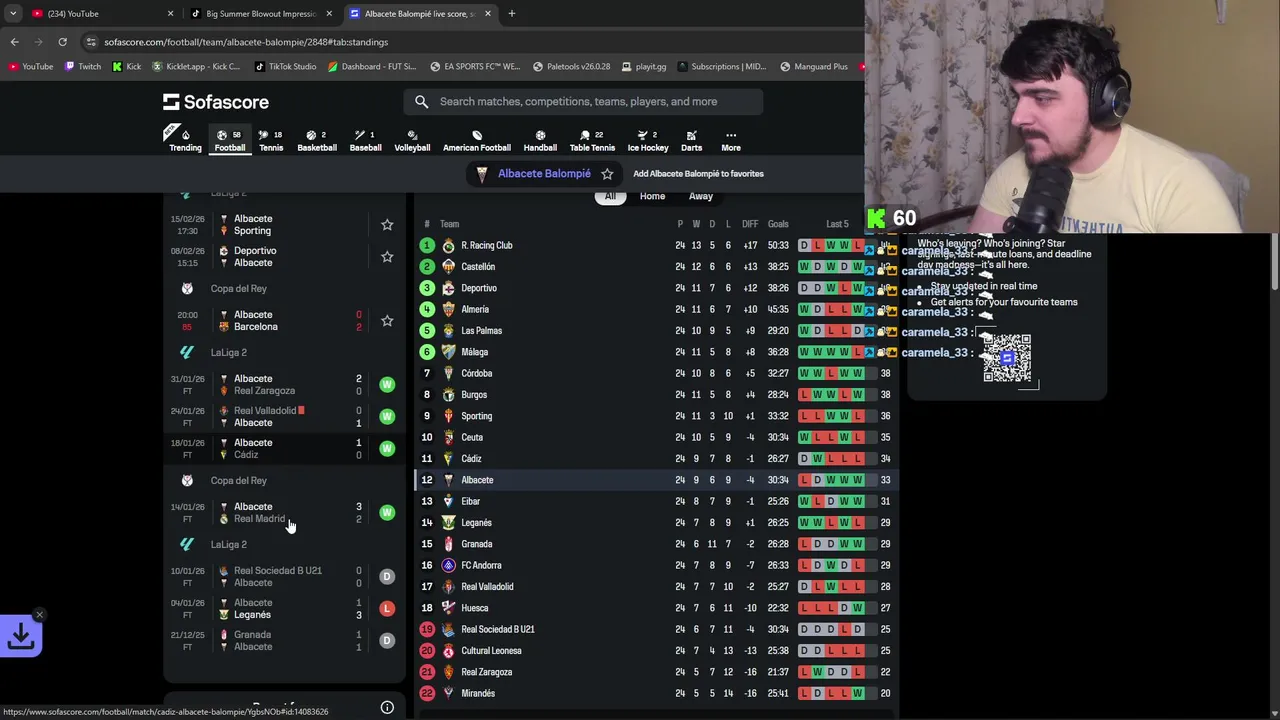1280x720 pixels.
Task: Select the Ice Hockey sport icon
Action: 648,140
